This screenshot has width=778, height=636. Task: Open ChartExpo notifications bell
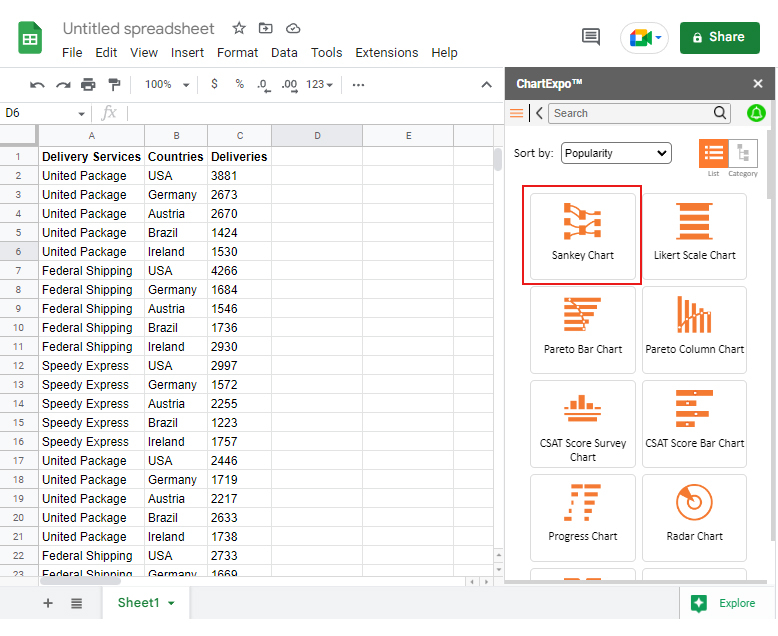(x=756, y=113)
